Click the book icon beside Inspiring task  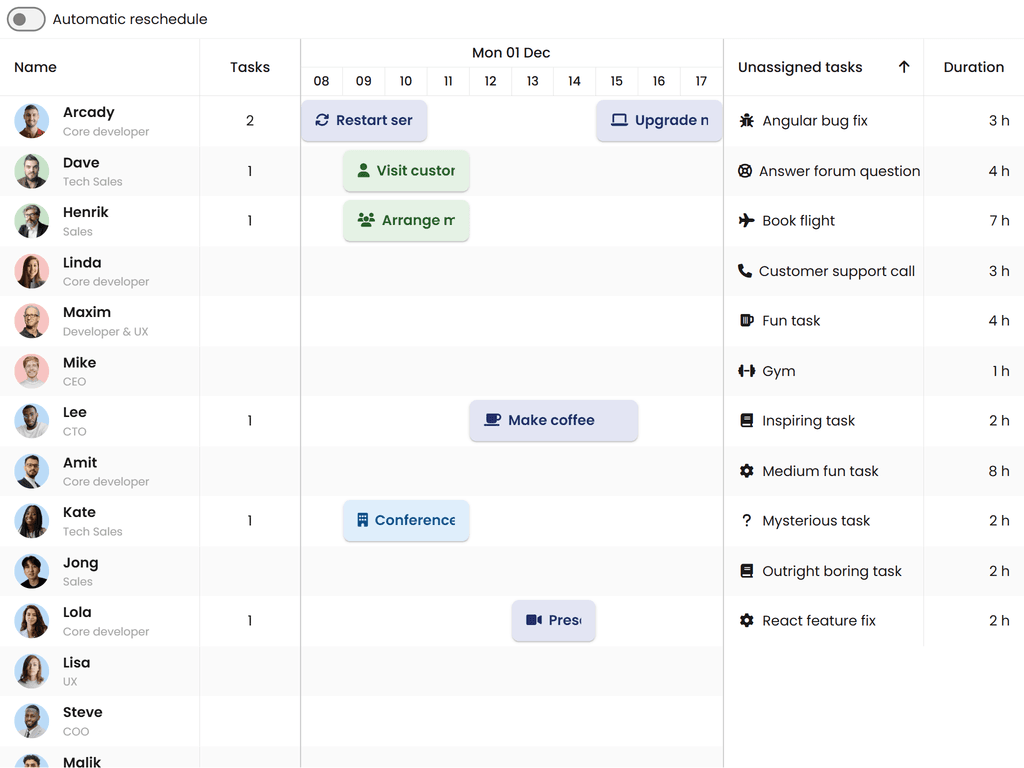point(746,420)
